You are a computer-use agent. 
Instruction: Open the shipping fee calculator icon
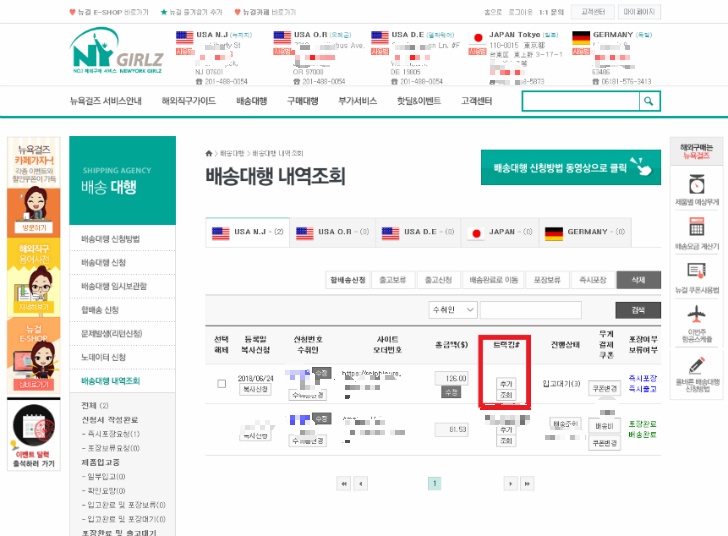pyautogui.click(x=696, y=228)
